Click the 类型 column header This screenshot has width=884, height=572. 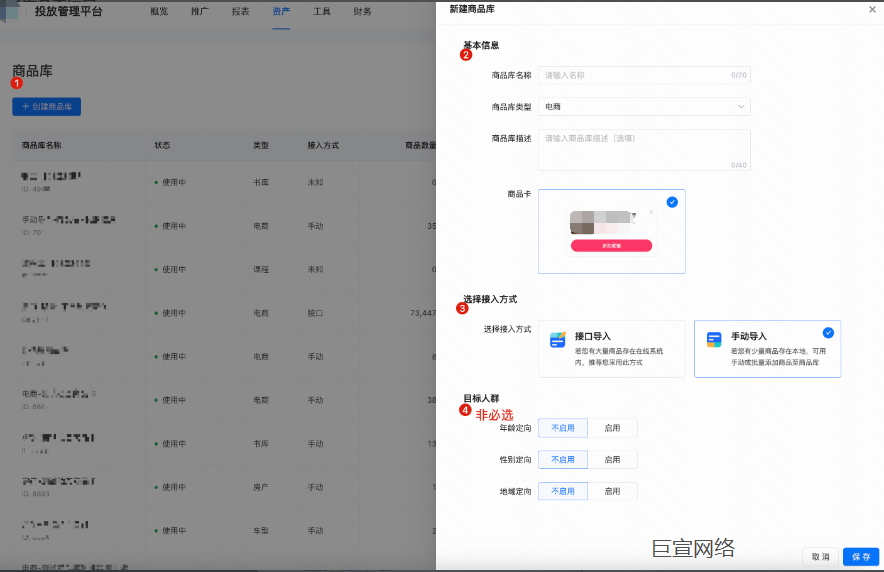pos(261,145)
